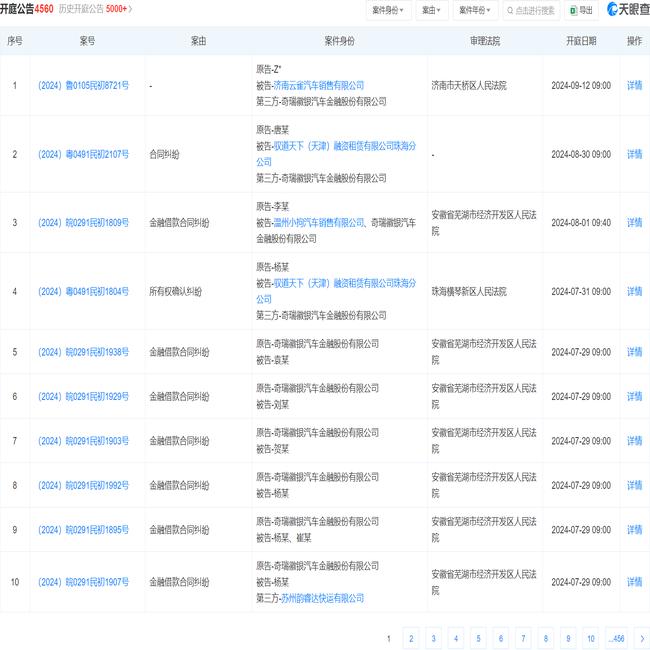
Task: Jump to last page 456
Action: [615, 638]
